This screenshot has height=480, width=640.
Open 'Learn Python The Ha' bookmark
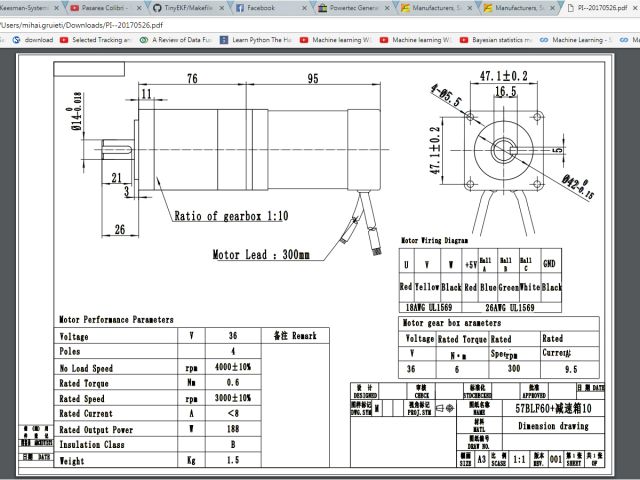(261, 40)
